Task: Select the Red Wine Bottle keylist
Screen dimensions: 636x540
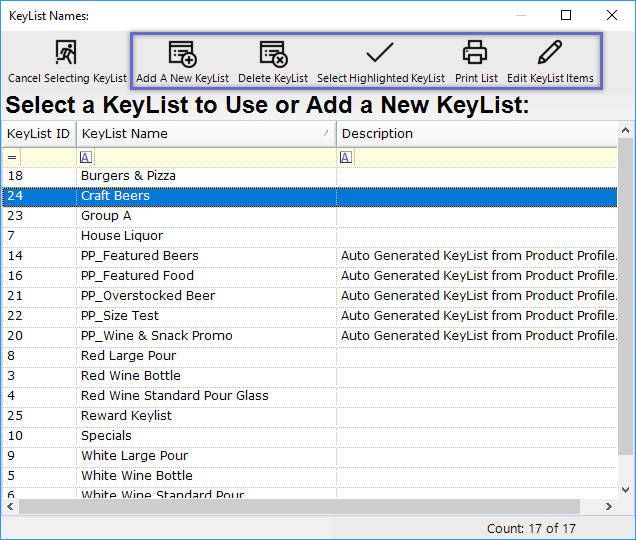Action: (131, 376)
